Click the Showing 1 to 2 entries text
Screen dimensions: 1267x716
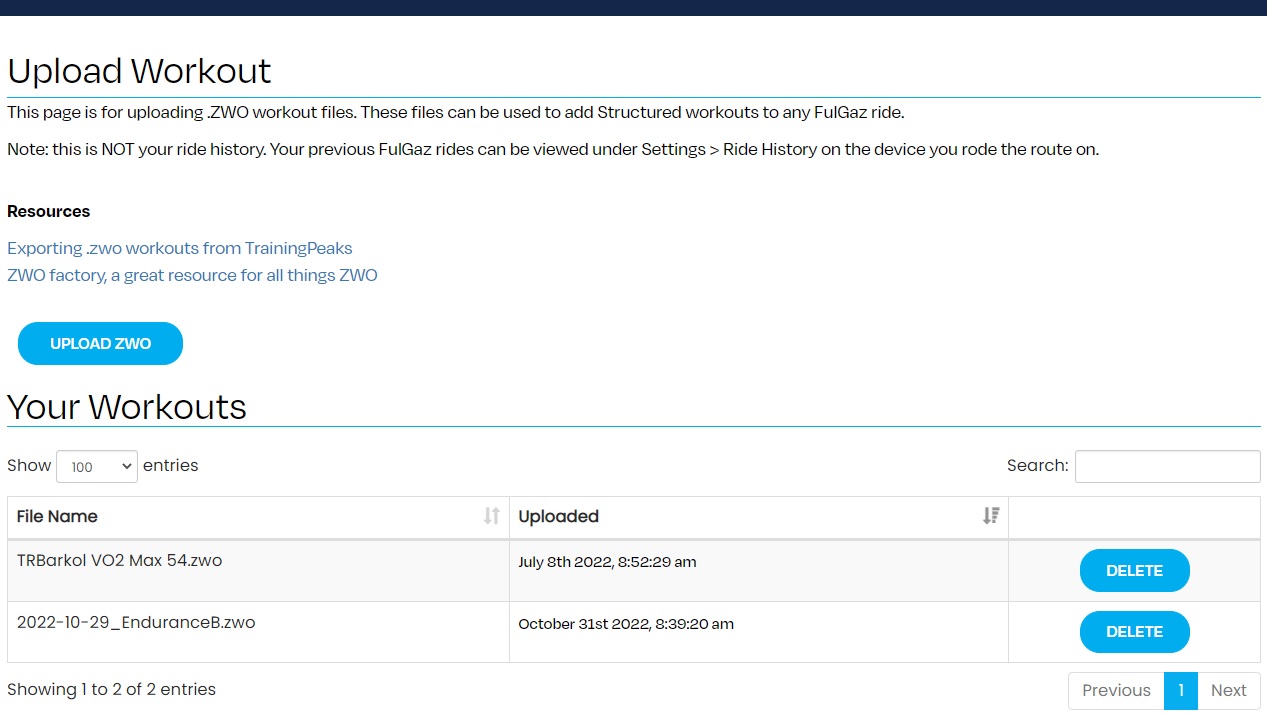tap(111, 689)
